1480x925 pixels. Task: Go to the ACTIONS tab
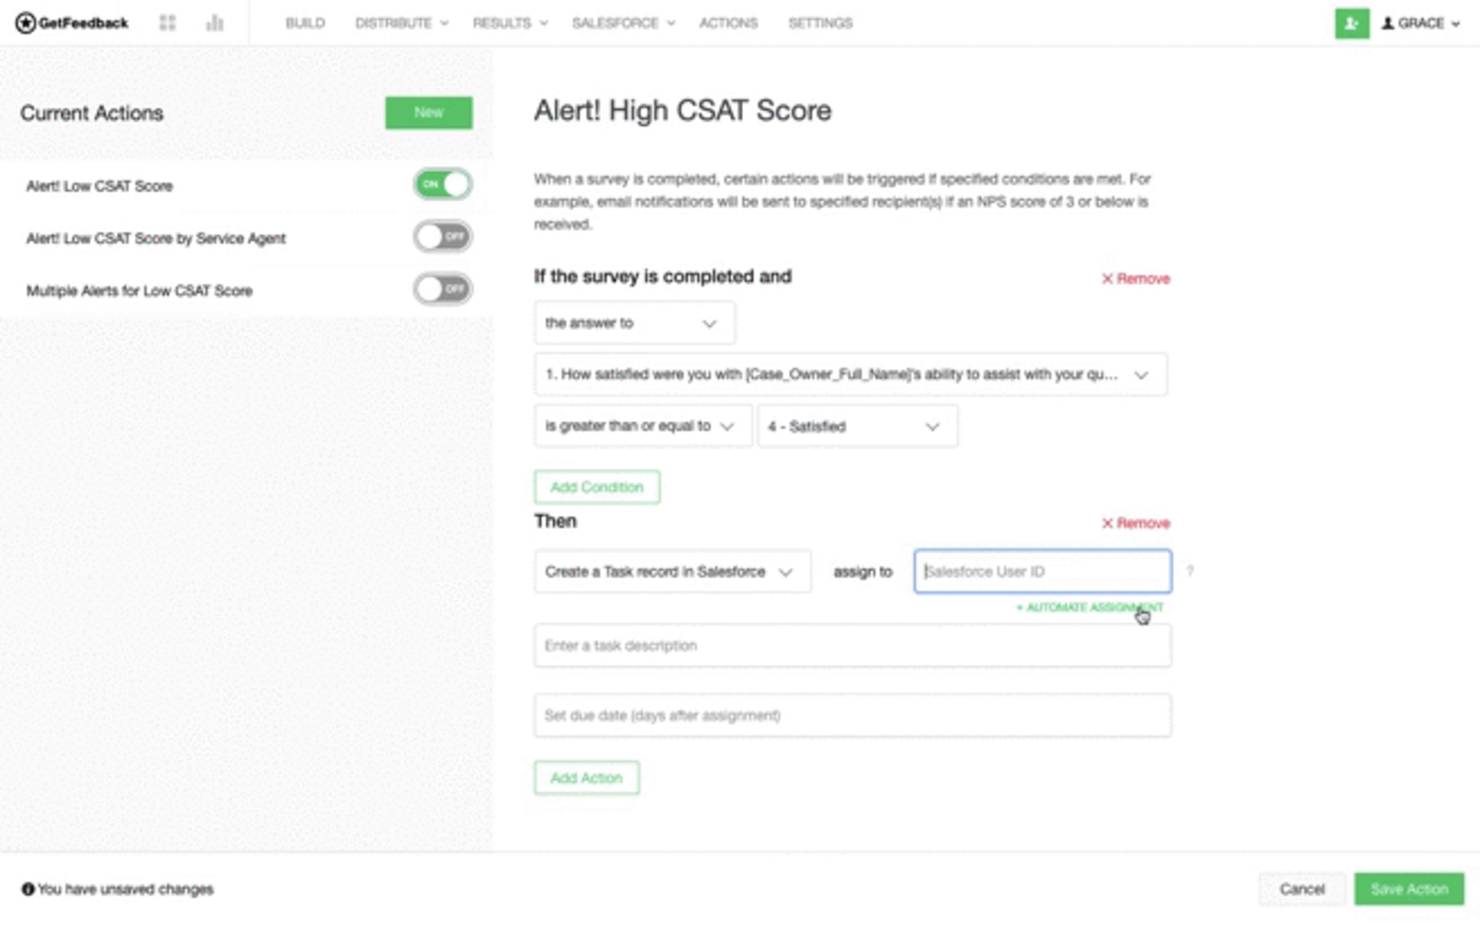(x=728, y=23)
